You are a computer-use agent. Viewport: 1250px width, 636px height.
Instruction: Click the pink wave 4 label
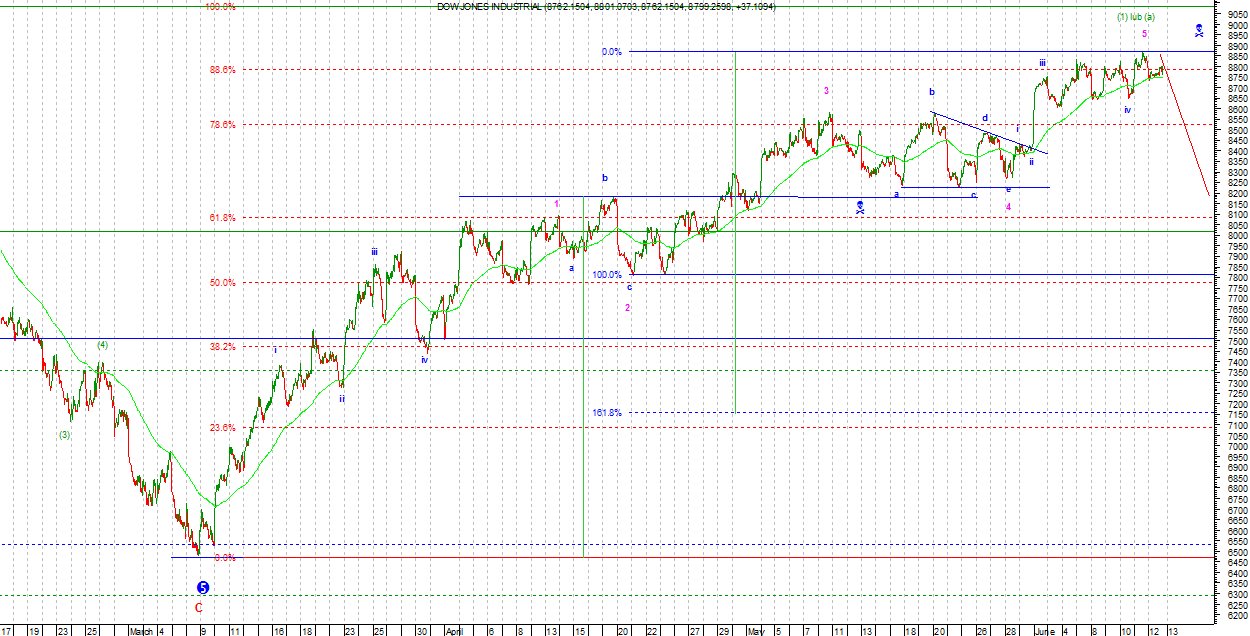1008,207
